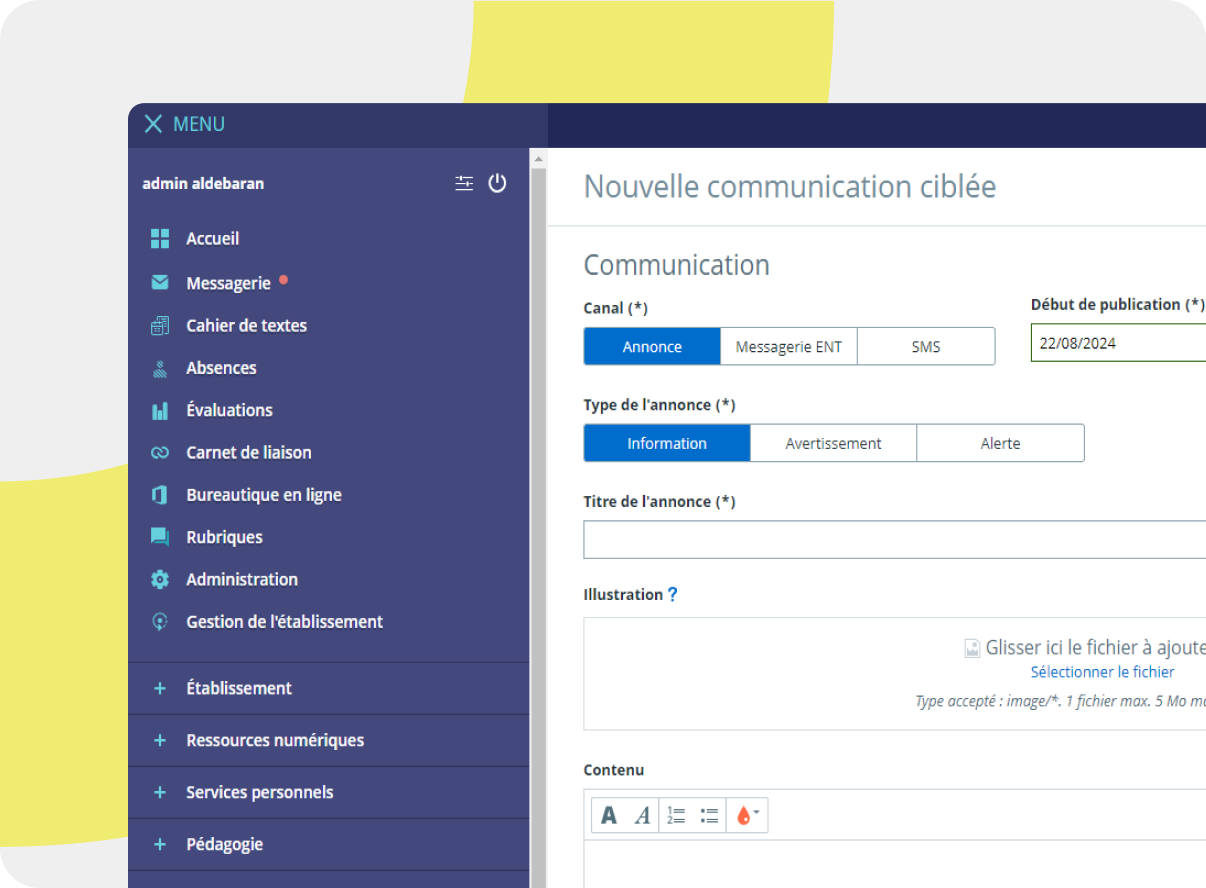Click the Titre de l'annonce field
Viewport: 1206px width, 888px height.
894,539
